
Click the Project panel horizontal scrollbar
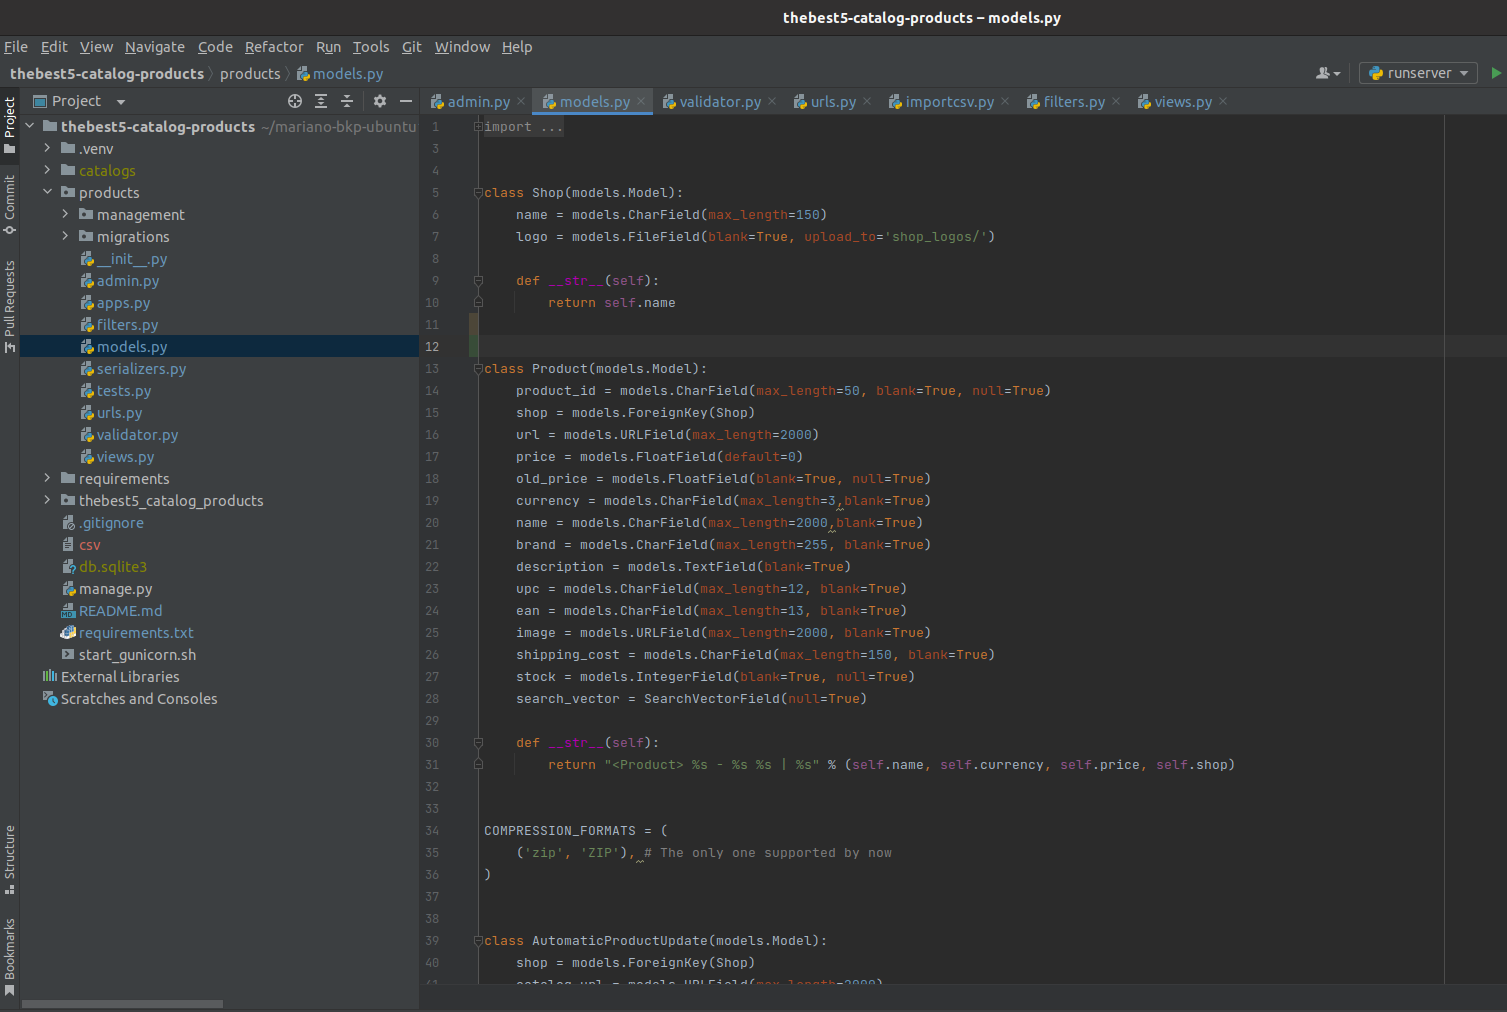(x=122, y=1004)
